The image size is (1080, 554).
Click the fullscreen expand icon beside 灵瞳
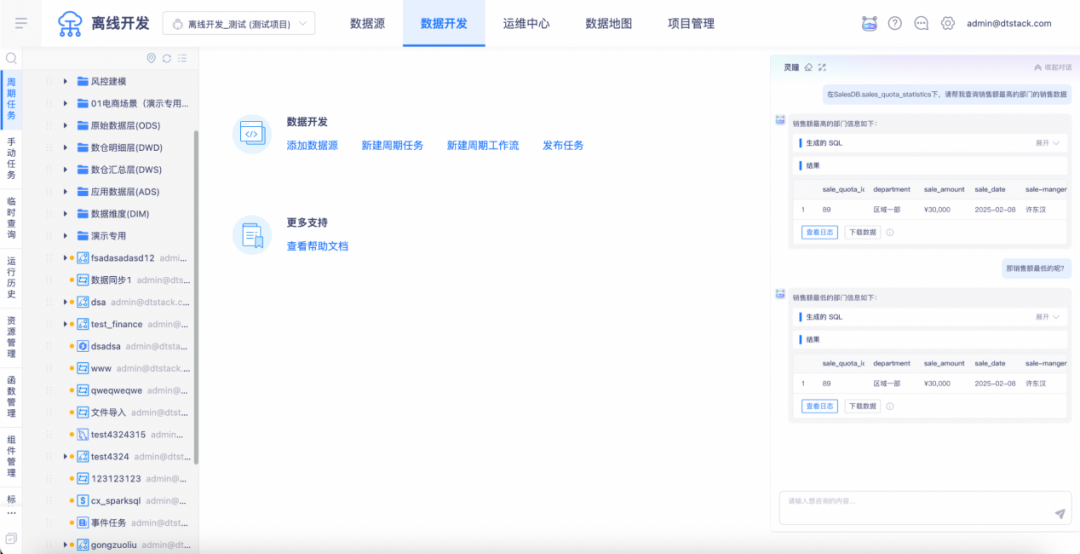[822, 68]
